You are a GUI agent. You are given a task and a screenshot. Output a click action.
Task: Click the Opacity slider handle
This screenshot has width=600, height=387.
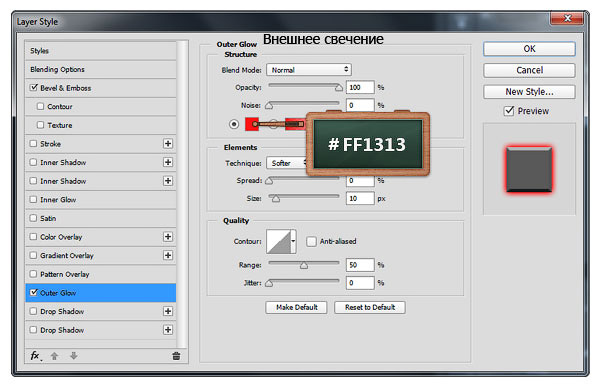coord(339,88)
